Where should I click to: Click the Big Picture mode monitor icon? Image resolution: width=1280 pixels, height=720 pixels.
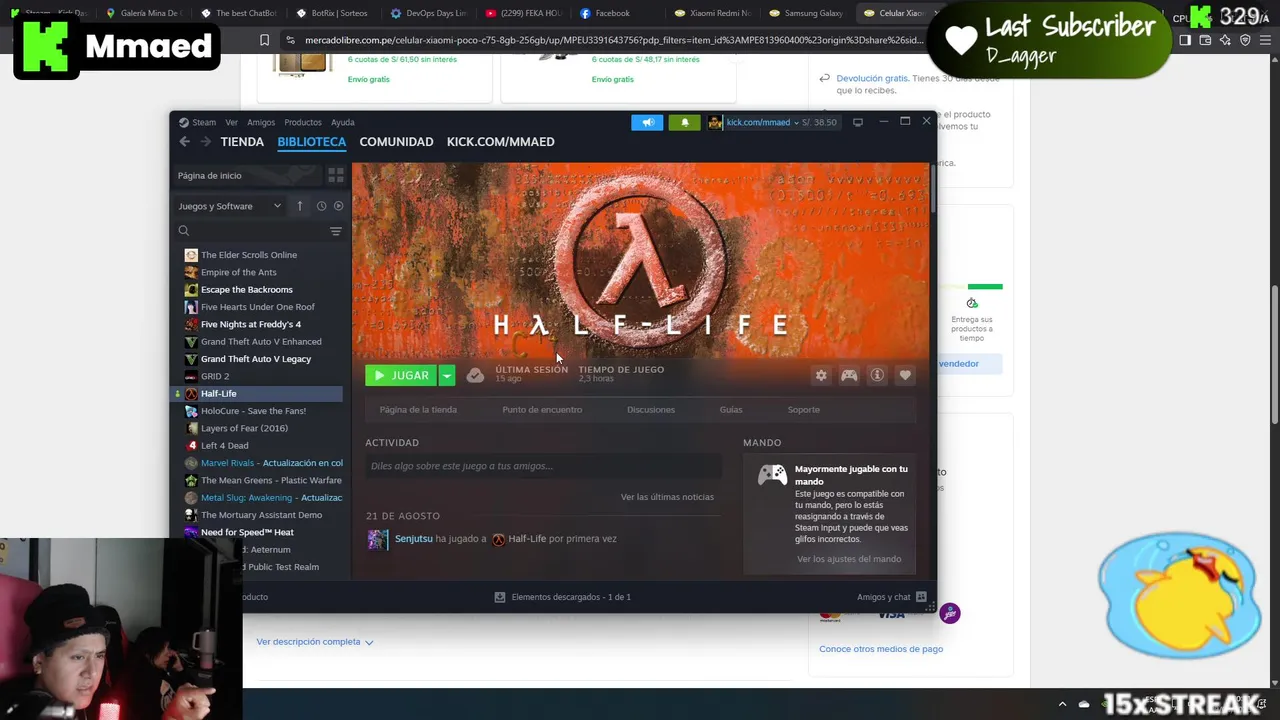tap(857, 122)
